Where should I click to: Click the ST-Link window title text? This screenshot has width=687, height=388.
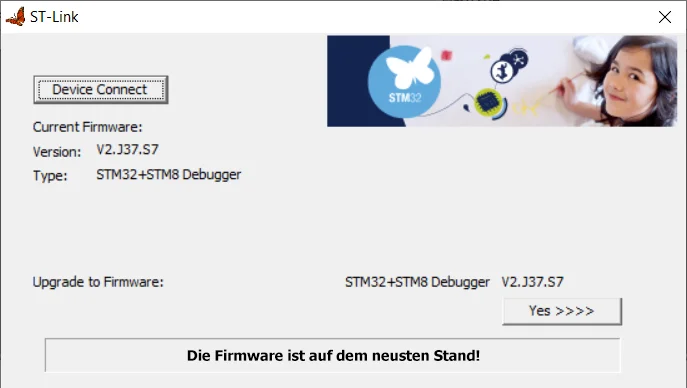click(54, 17)
